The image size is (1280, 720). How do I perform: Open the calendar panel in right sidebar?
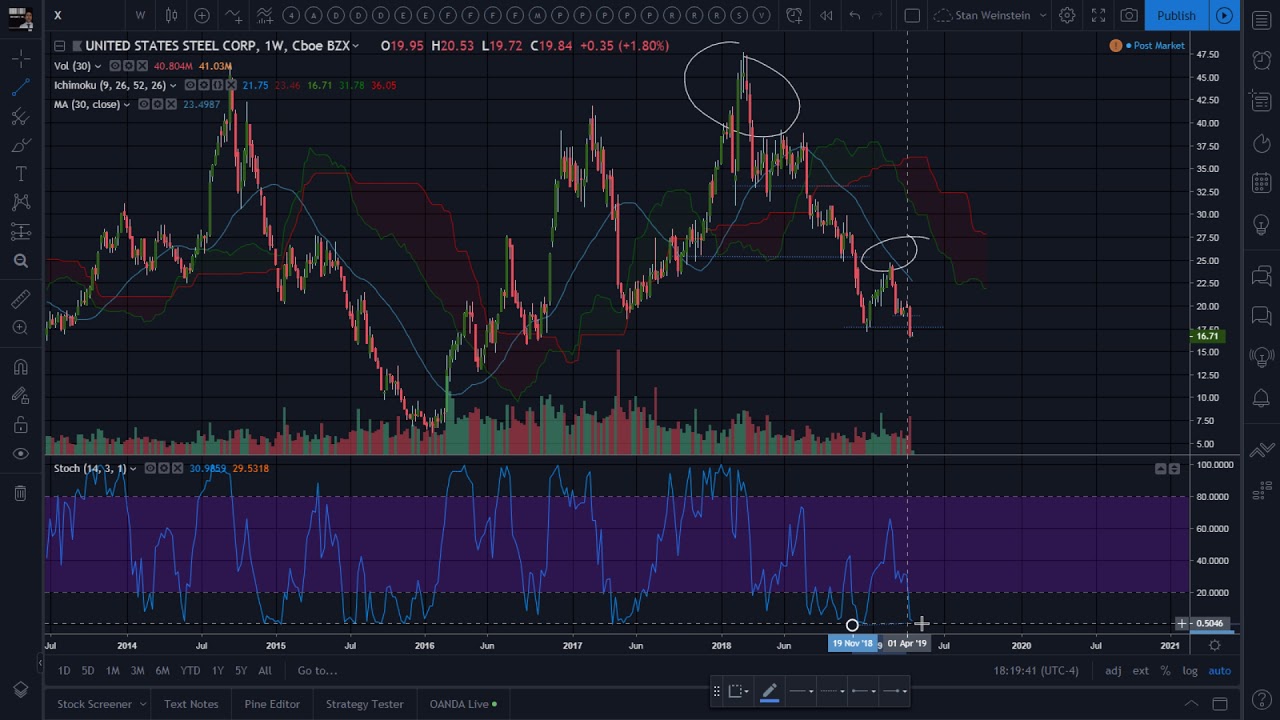point(1262,183)
